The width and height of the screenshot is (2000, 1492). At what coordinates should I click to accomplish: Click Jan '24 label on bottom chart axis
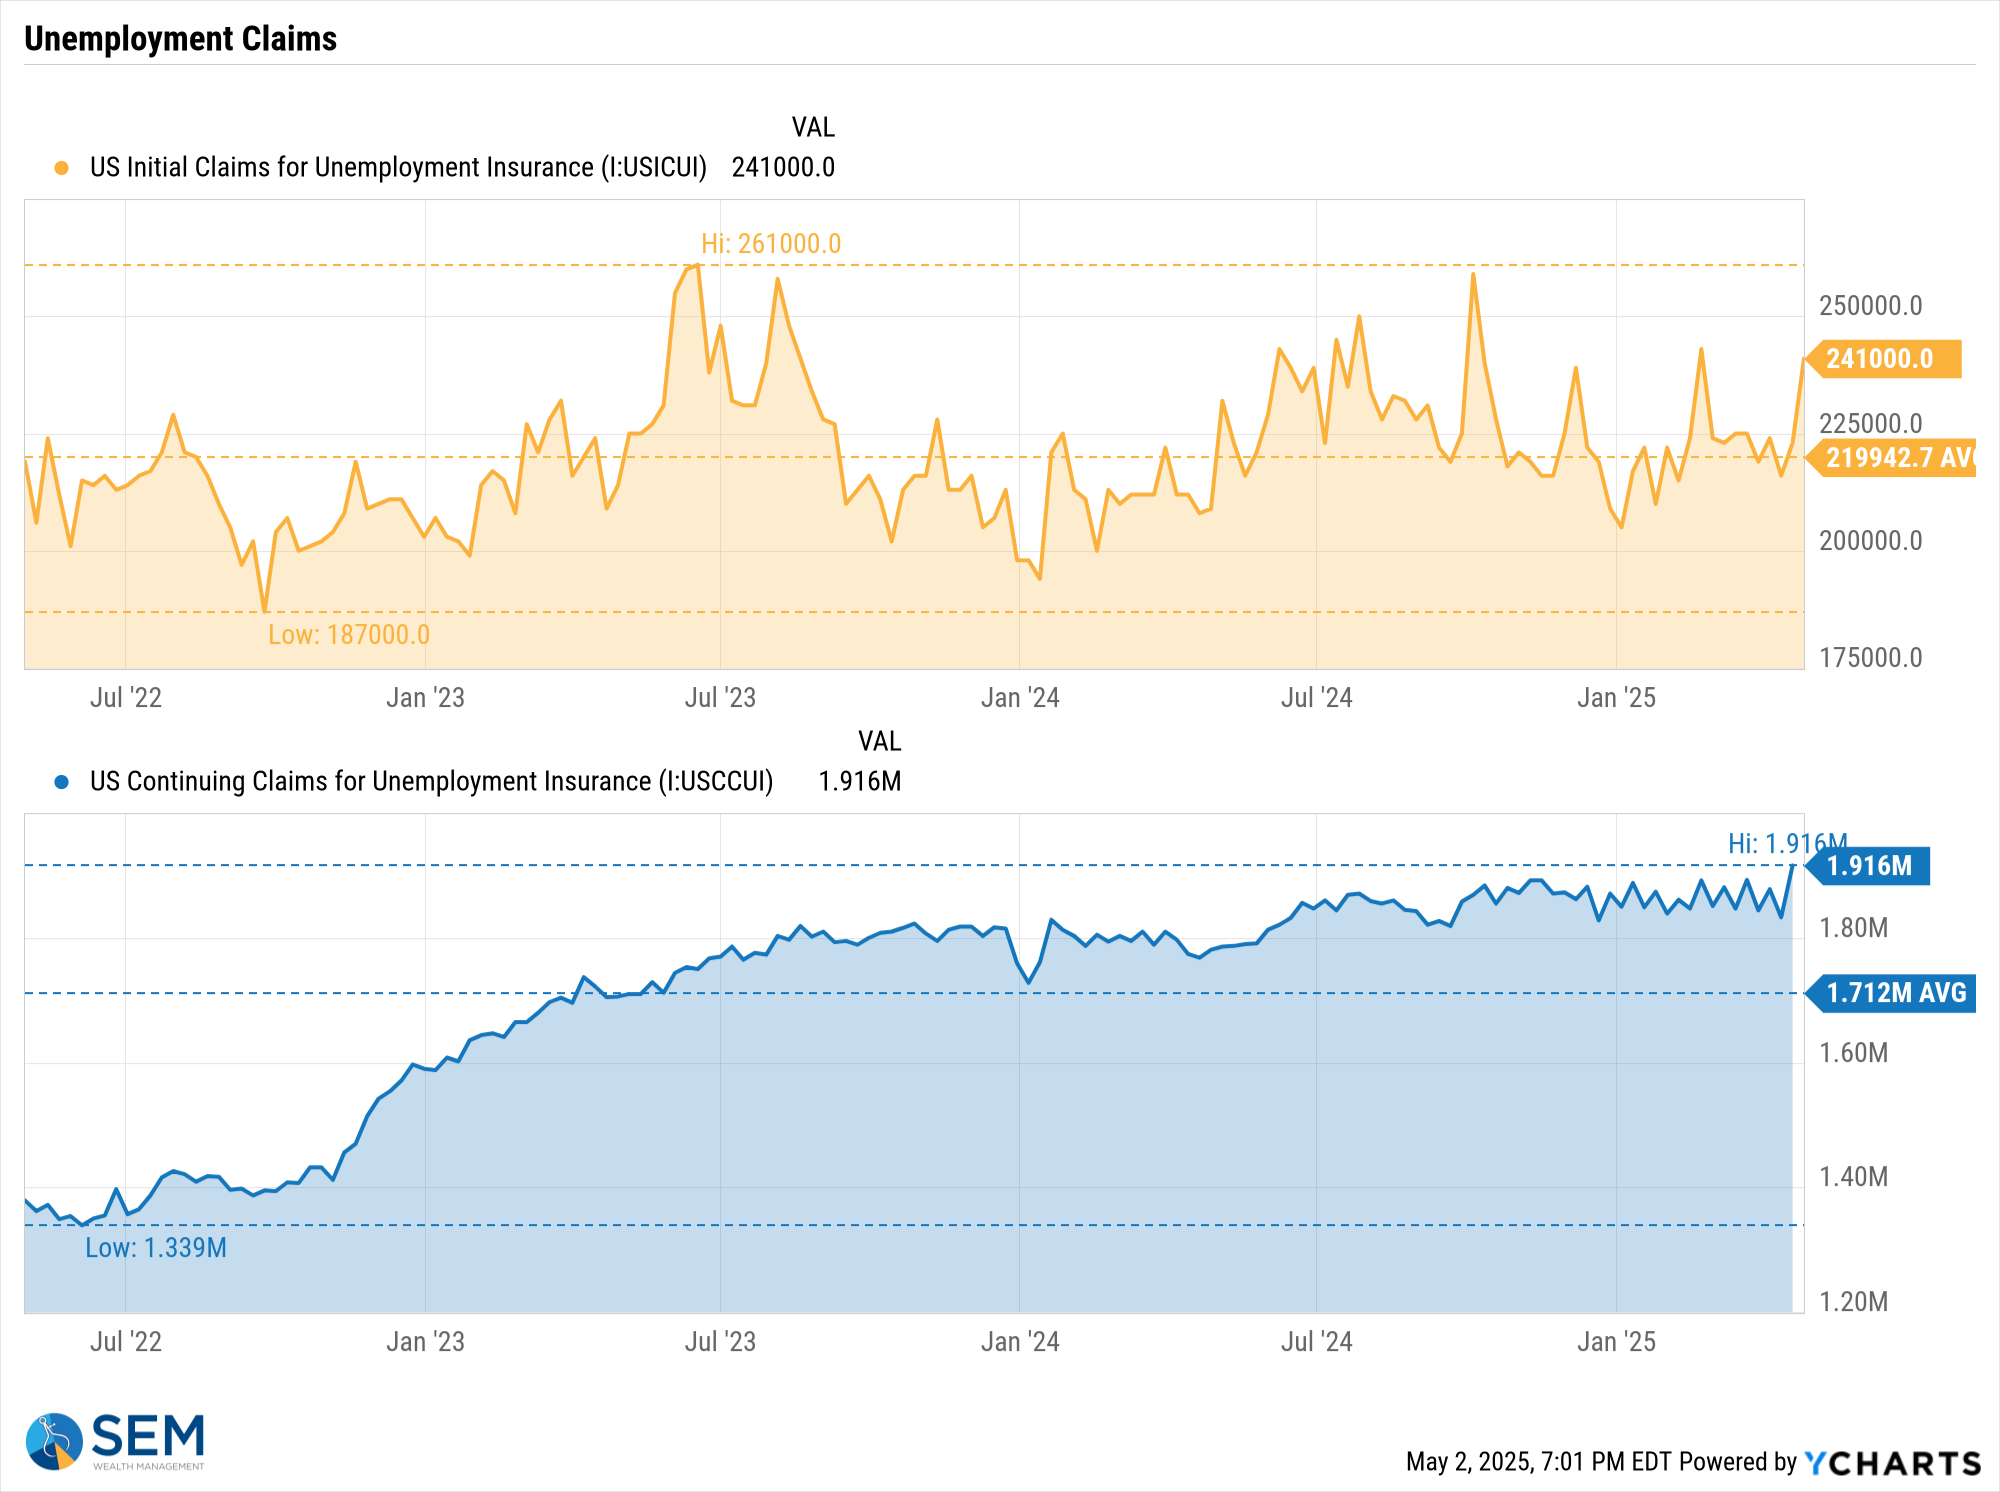click(1020, 1342)
